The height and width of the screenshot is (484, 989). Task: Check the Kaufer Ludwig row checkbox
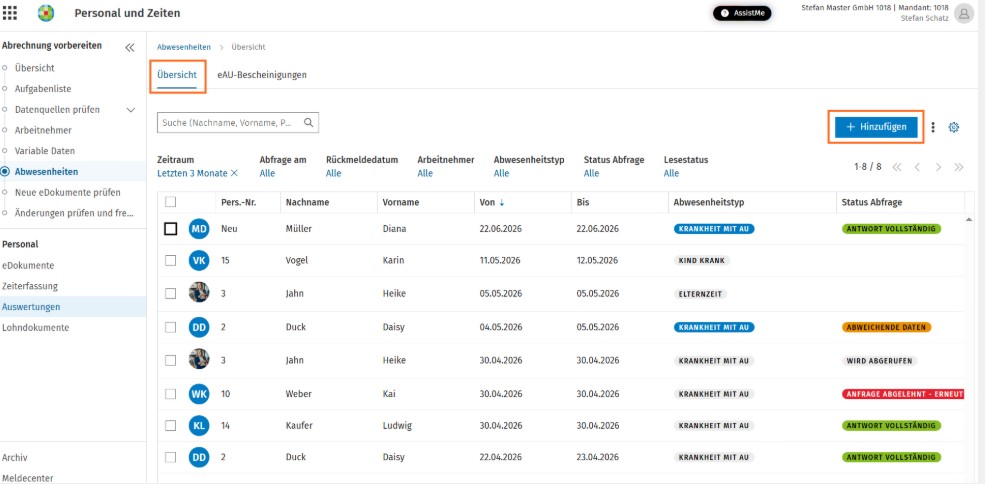pos(170,425)
